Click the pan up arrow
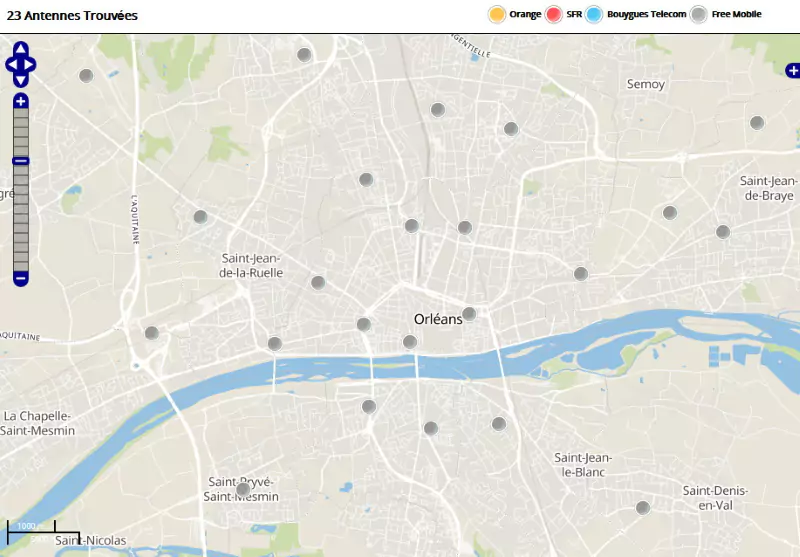This screenshot has height=557, width=800. click(x=21, y=48)
